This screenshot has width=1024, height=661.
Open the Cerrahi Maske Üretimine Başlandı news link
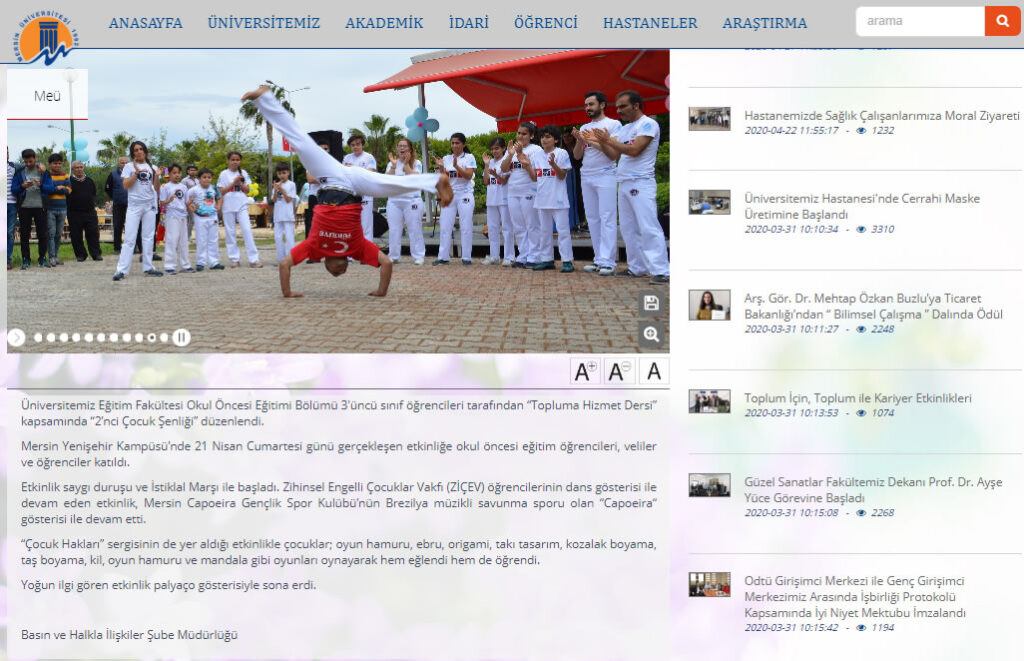click(x=861, y=206)
